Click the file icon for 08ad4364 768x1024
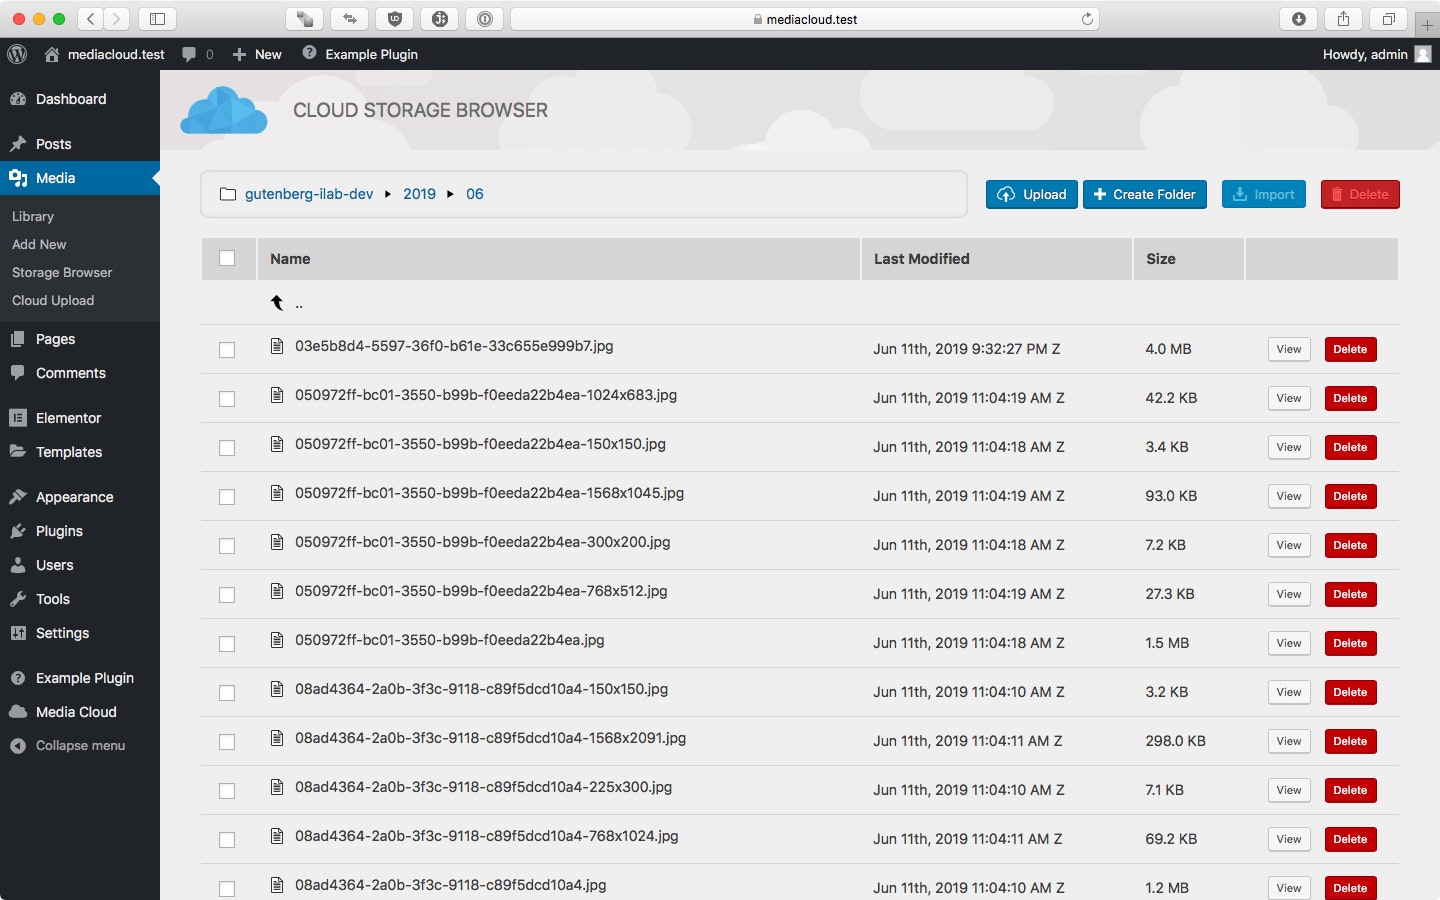 coord(277,836)
